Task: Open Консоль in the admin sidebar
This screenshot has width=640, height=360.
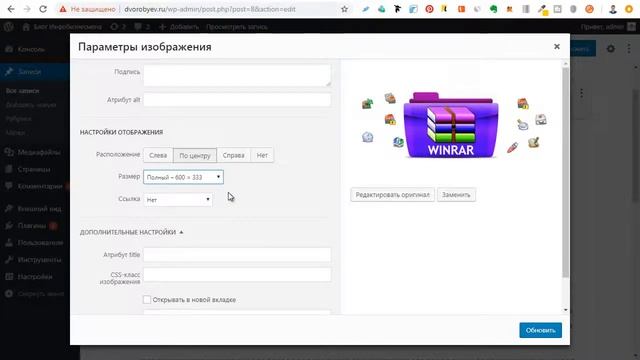Action: point(31,49)
